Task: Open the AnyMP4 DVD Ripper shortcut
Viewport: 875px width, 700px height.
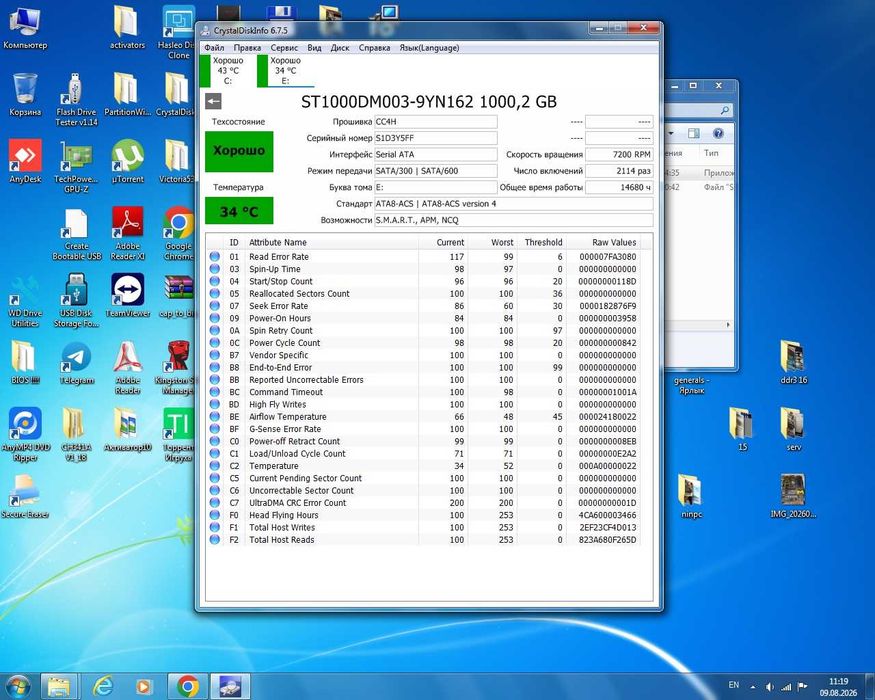Action: (x=25, y=434)
